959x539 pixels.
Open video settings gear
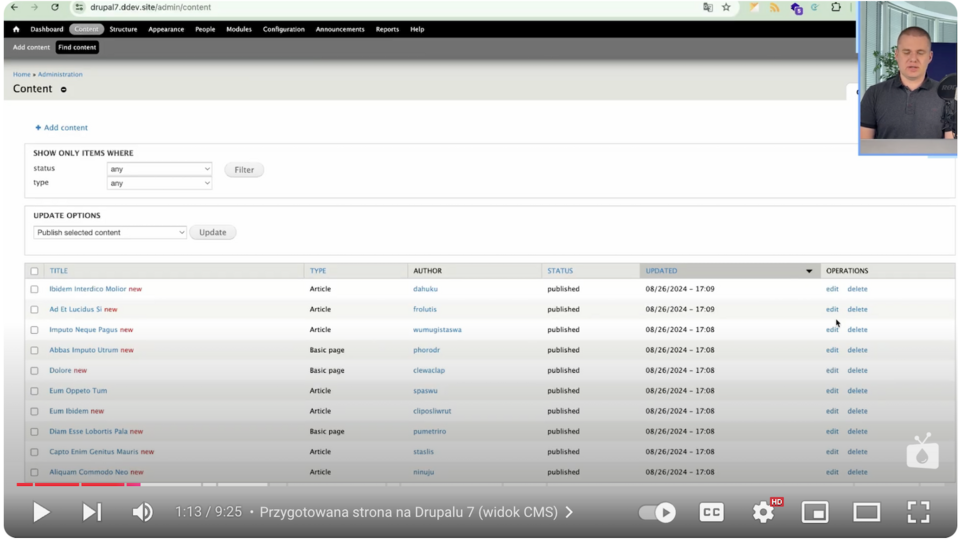(763, 512)
